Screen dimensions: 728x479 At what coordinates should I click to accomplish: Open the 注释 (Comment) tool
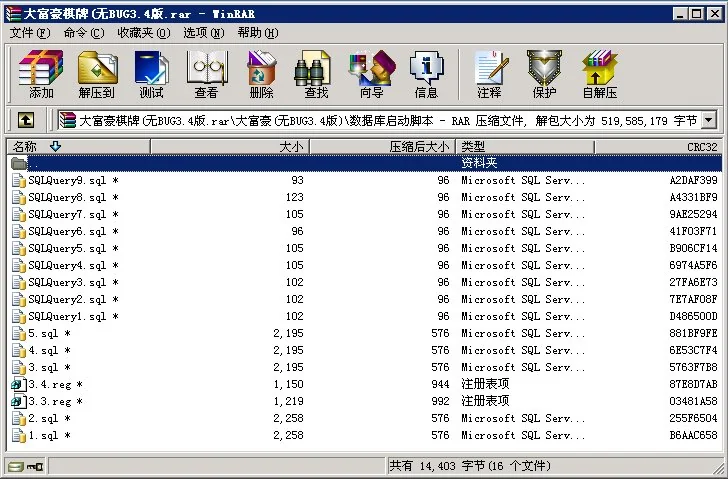coord(489,73)
